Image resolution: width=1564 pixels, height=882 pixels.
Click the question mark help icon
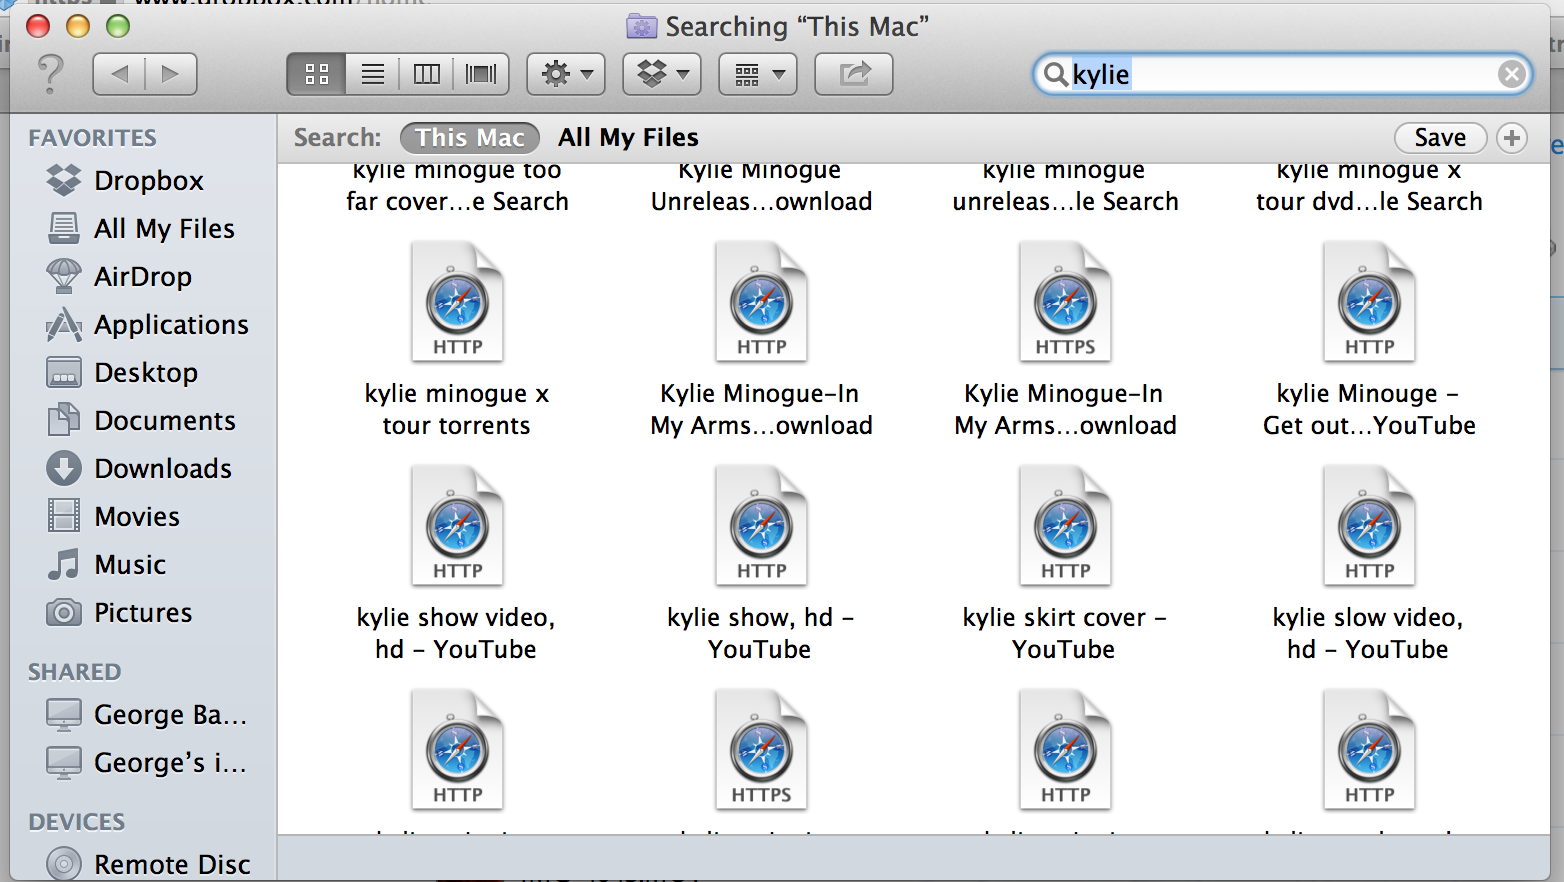(x=49, y=74)
